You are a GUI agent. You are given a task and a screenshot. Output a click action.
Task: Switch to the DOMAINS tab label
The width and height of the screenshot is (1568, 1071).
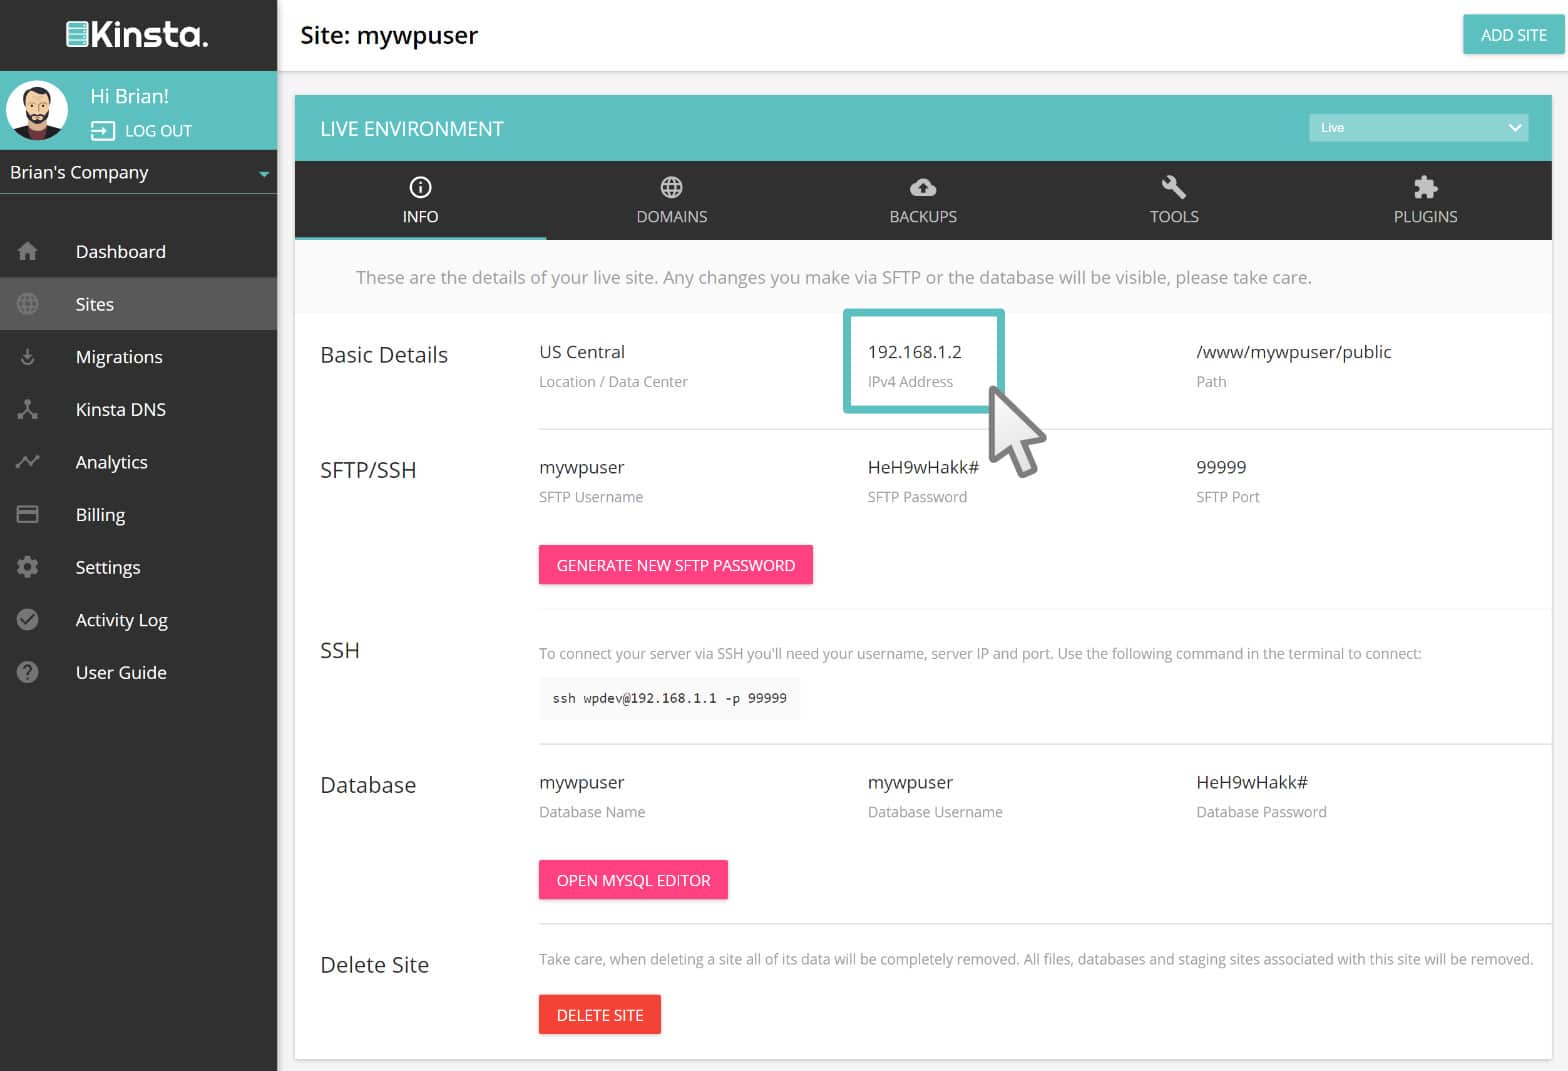coord(672,217)
